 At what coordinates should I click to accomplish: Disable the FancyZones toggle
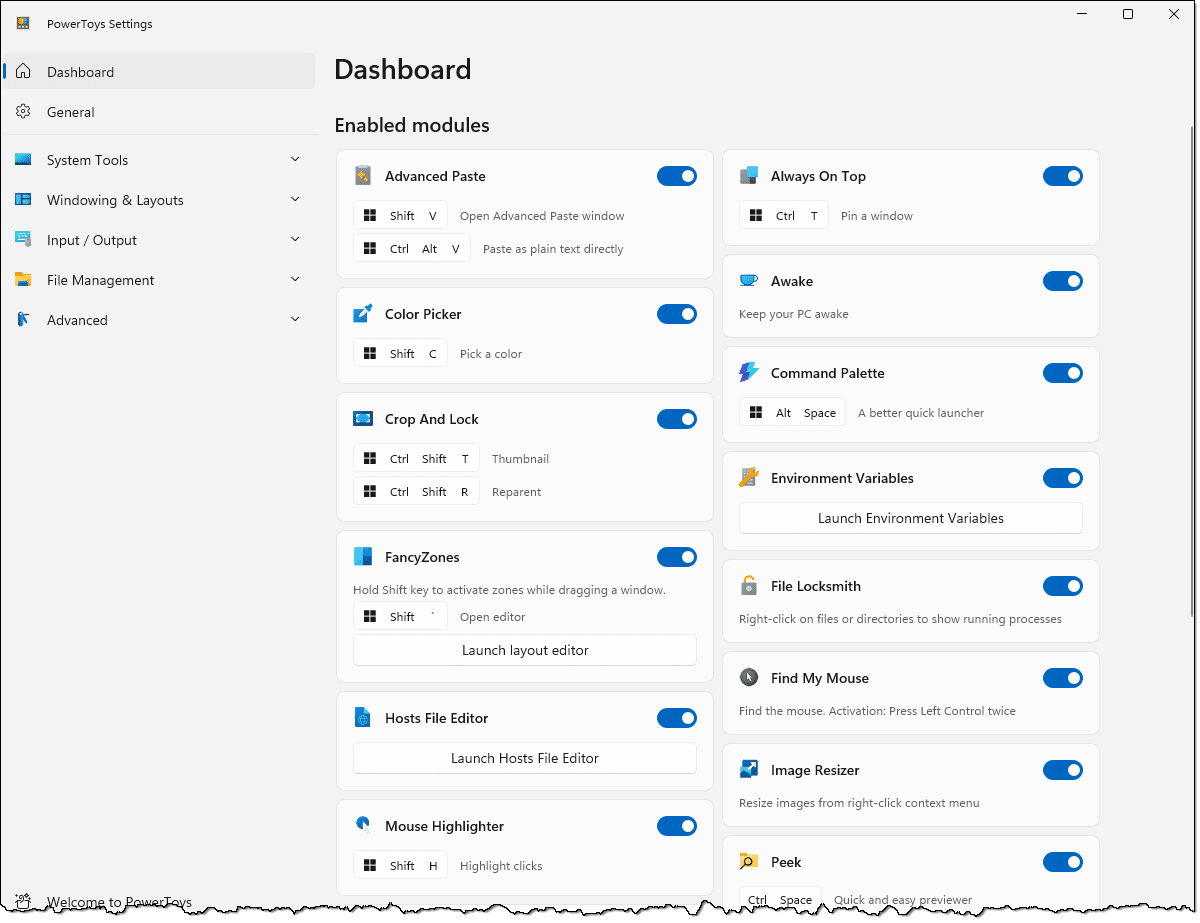(x=677, y=557)
